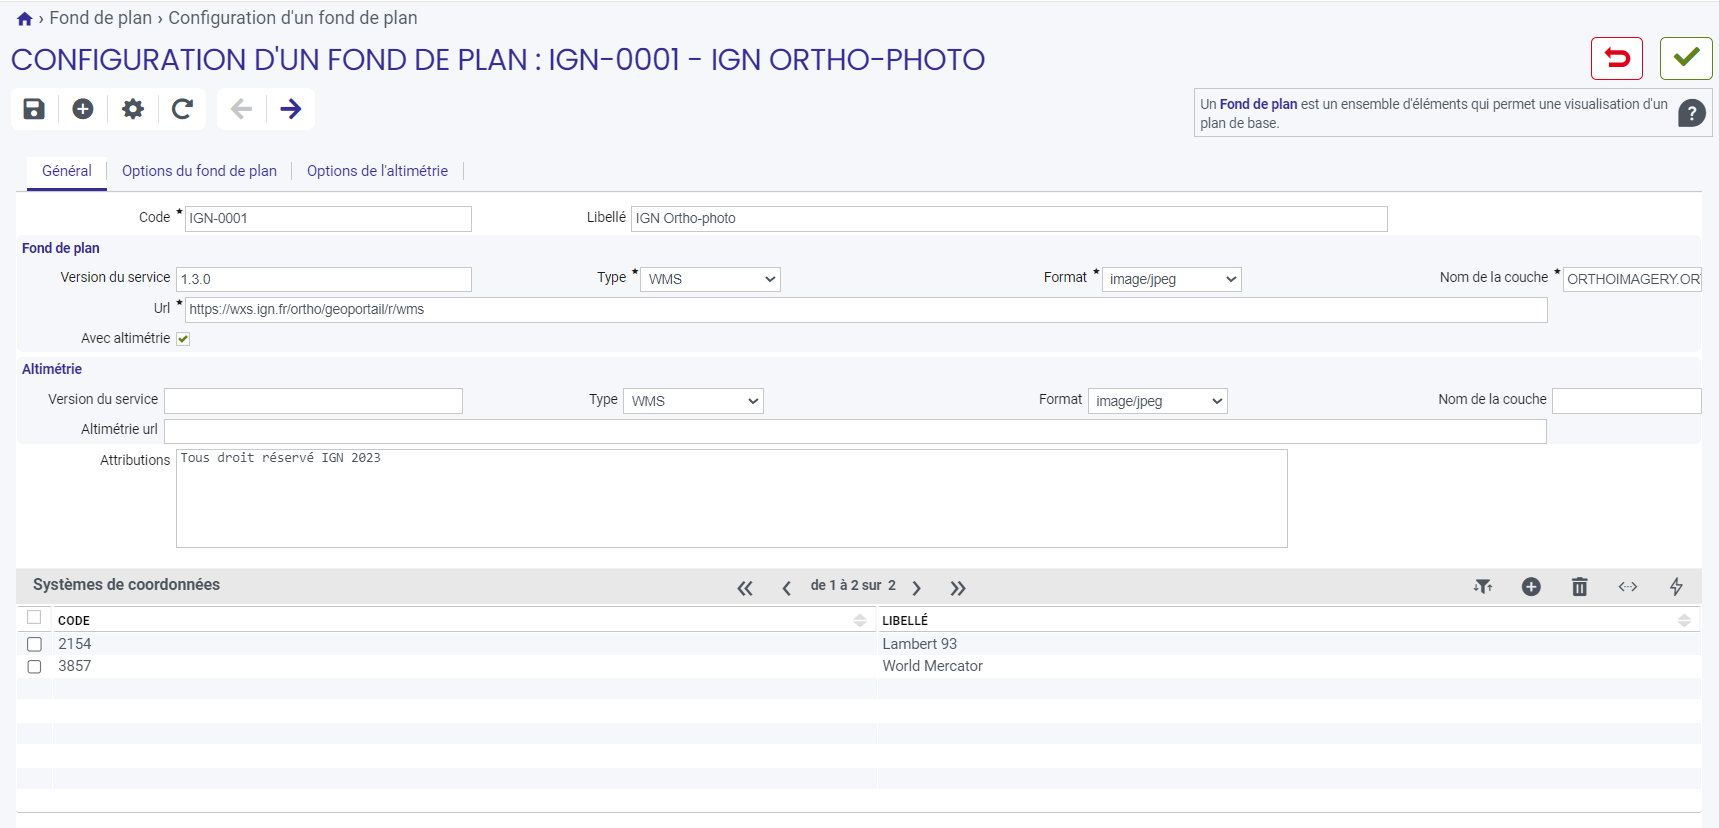The image size is (1719, 828).
Task: Click Version du service field 1.3.0
Action: click(324, 279)
